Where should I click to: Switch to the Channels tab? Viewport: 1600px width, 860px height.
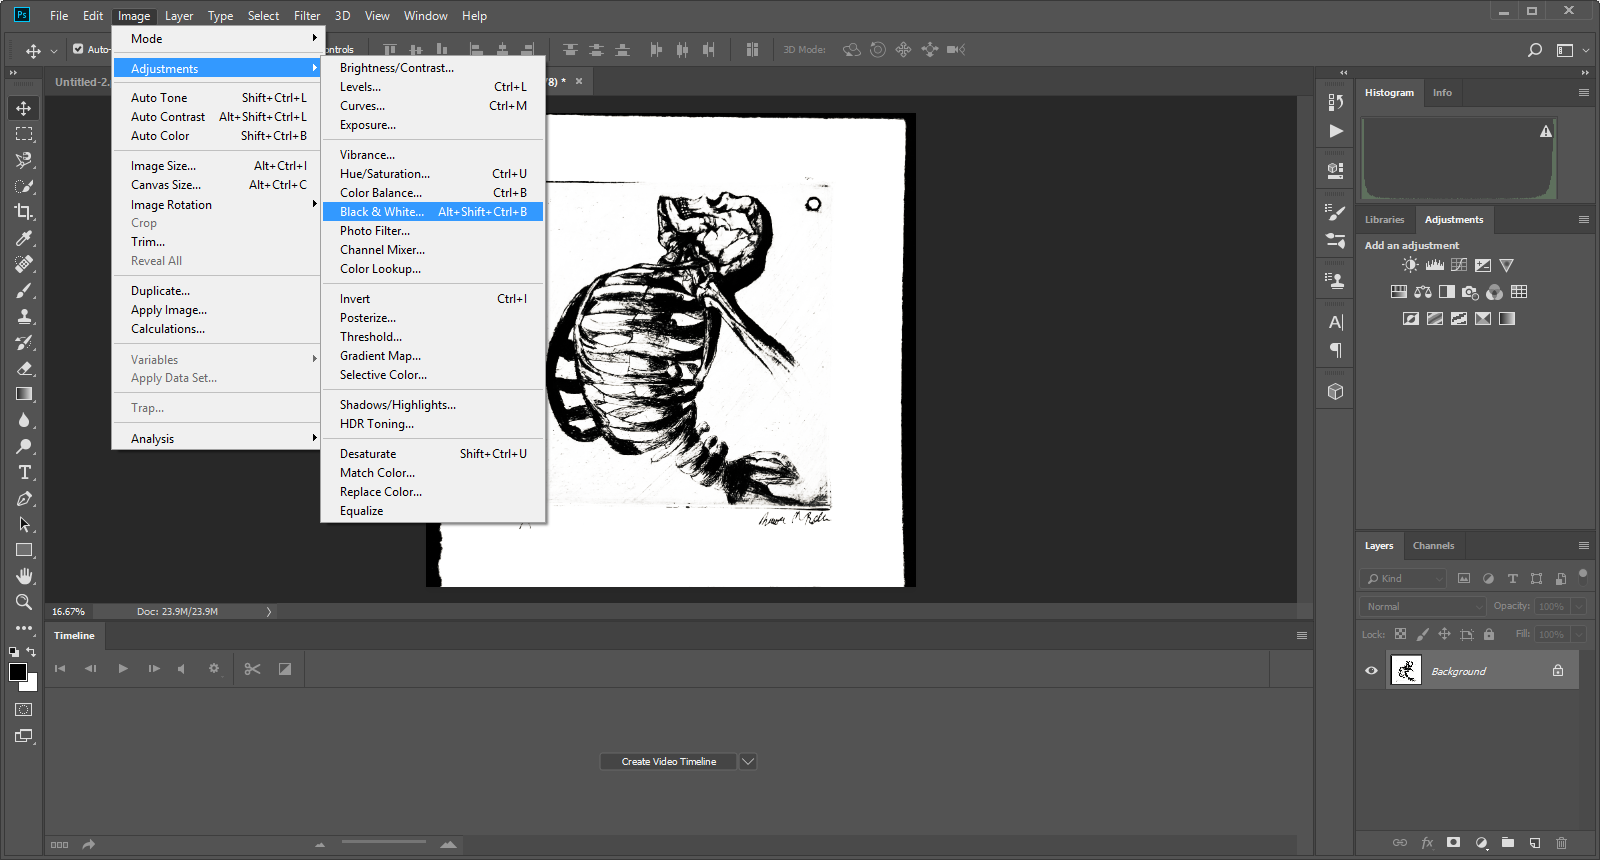pyautogui.click(x=1433, y=546)
